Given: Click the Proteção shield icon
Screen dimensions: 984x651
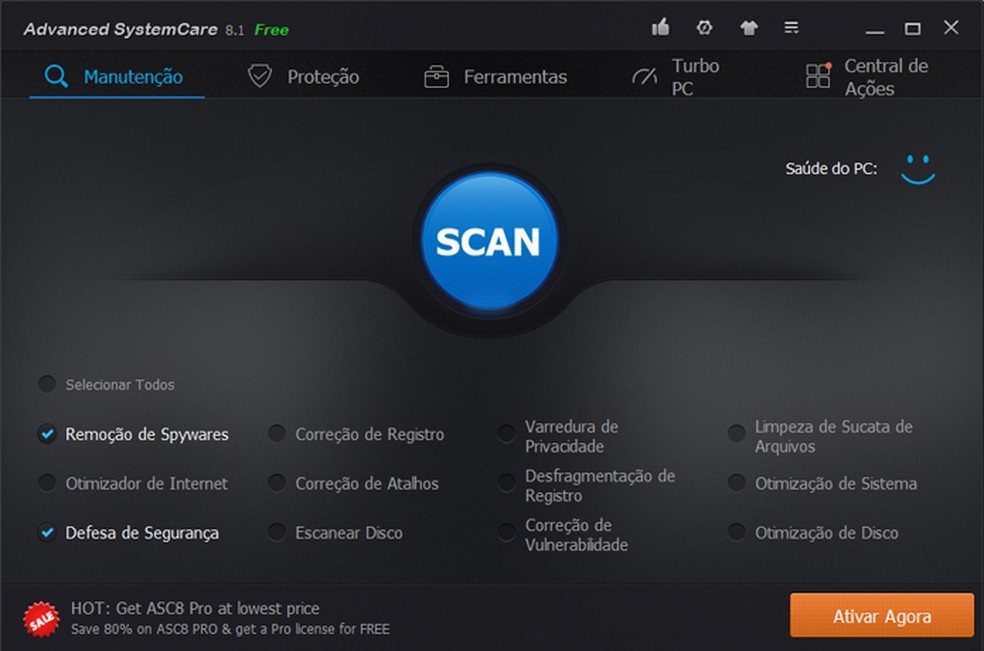Looking at the screenshot, I should click(x=259, y=74).
